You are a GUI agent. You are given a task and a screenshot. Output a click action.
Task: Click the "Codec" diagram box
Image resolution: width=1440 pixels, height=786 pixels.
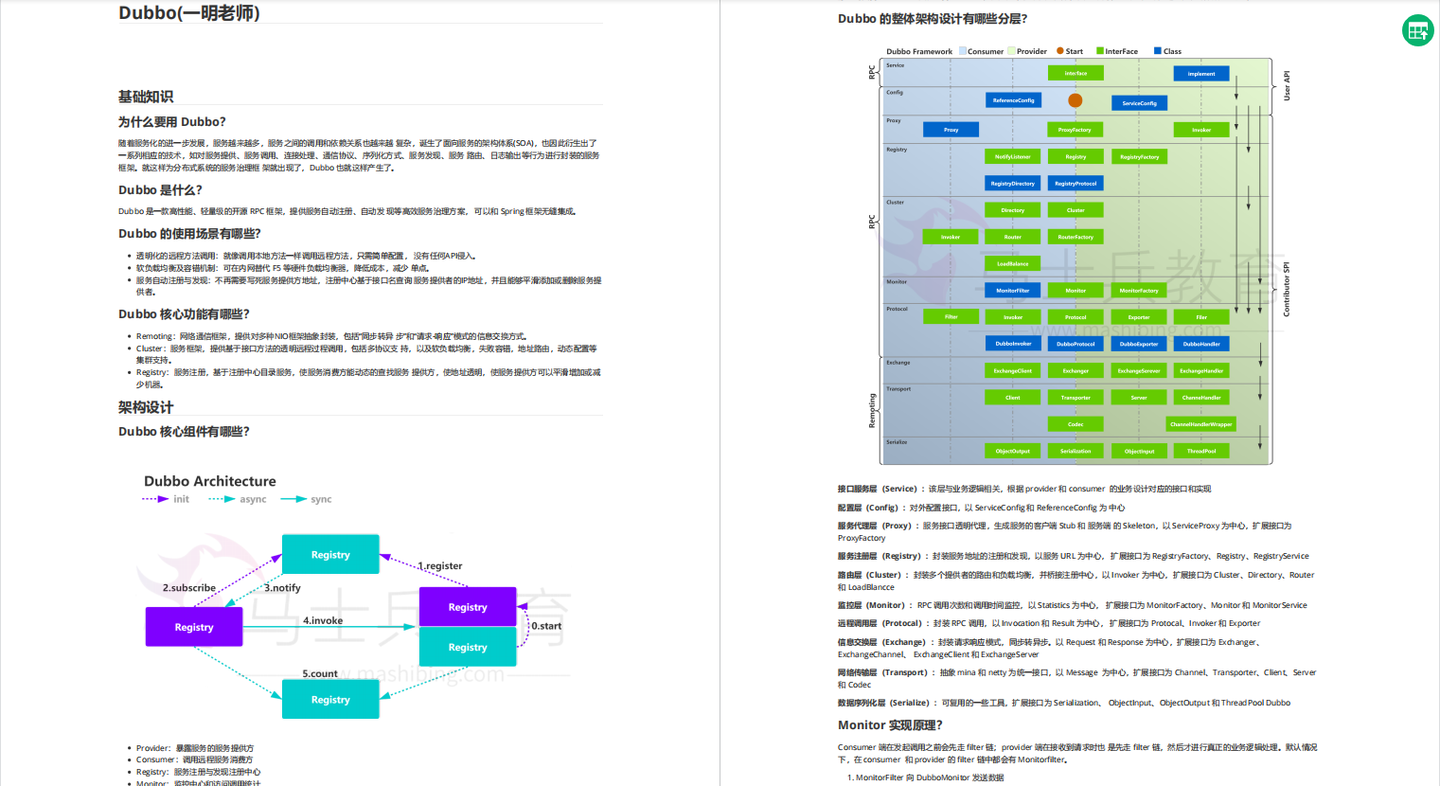coord(1075,424)
